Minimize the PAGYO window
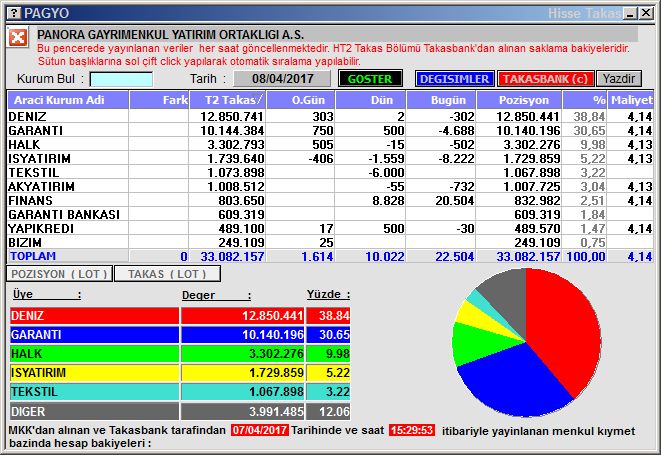 pyautogui.click(x=630, y=13)
